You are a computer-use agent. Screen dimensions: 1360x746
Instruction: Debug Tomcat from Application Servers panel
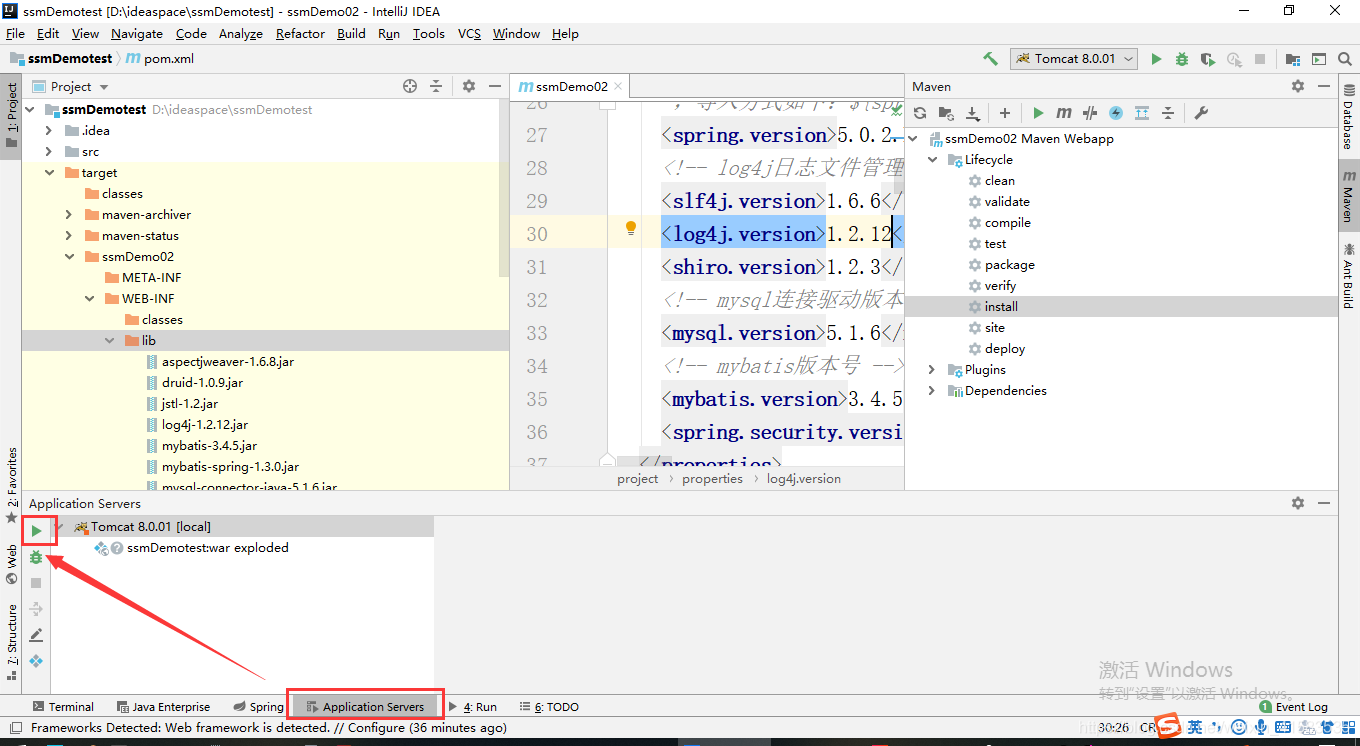click(x=36, y=557)
